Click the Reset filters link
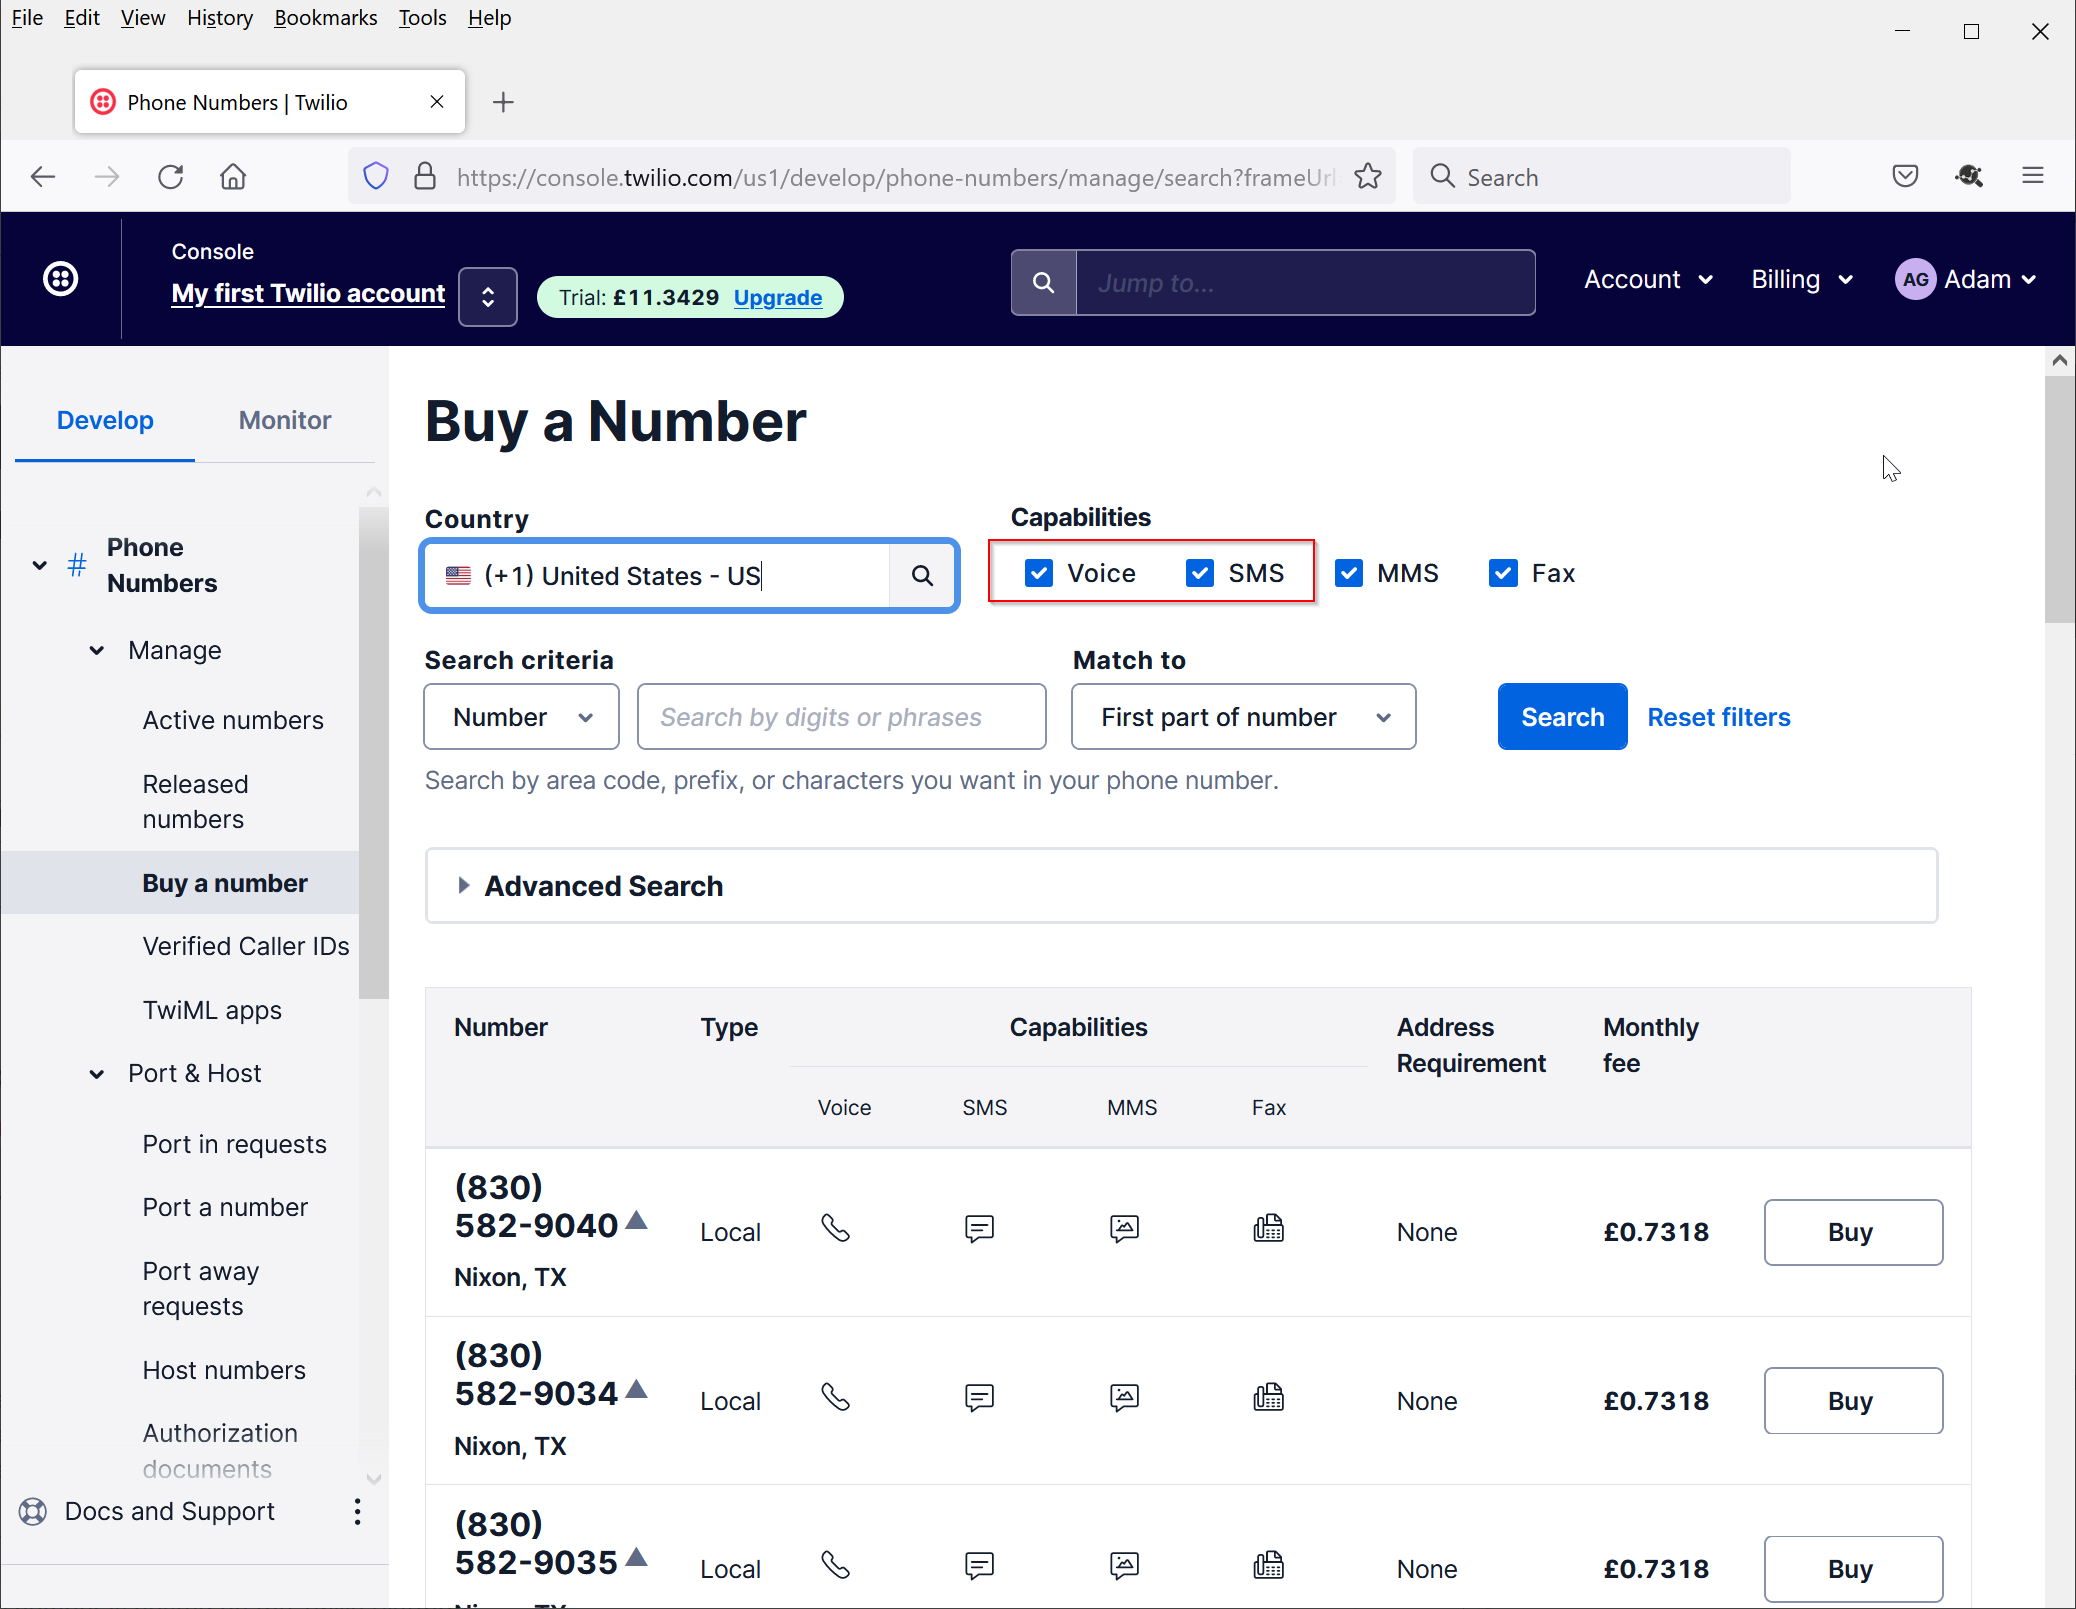This screenshot has height=1609, width=2076. [x=1718, y=717]
